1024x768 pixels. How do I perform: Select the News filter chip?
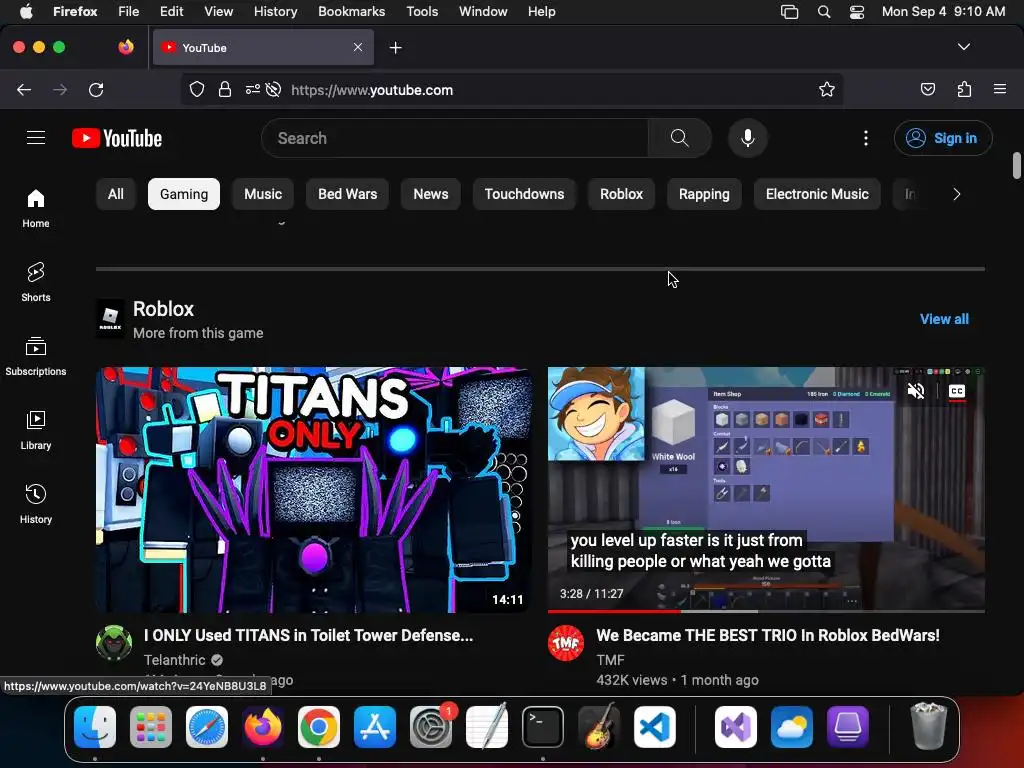point(431,194)
